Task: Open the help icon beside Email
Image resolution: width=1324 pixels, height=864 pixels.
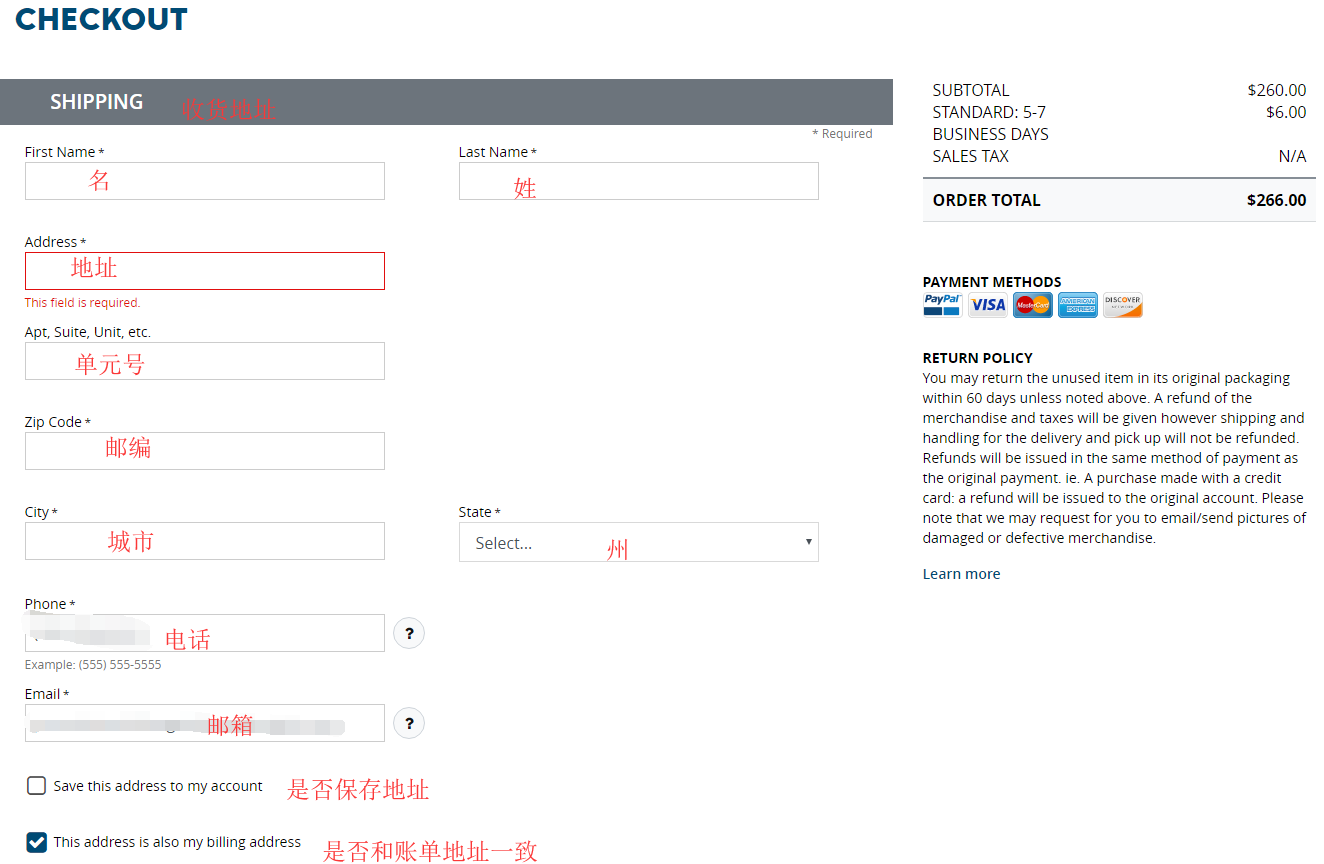Action: (409, 723)
